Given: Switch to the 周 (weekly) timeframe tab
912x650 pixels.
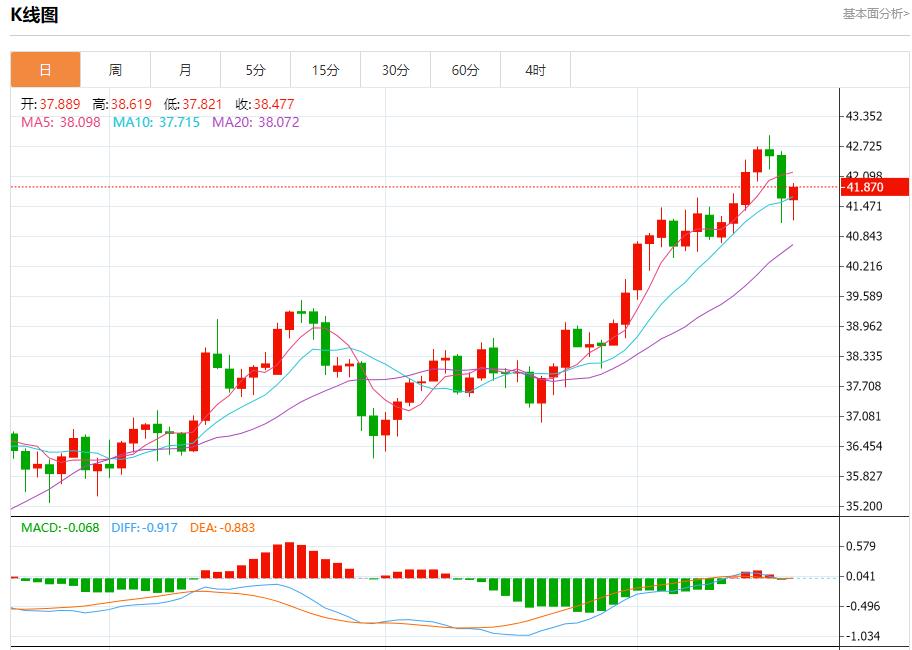Looking at the screenshot, I should 115,70.
